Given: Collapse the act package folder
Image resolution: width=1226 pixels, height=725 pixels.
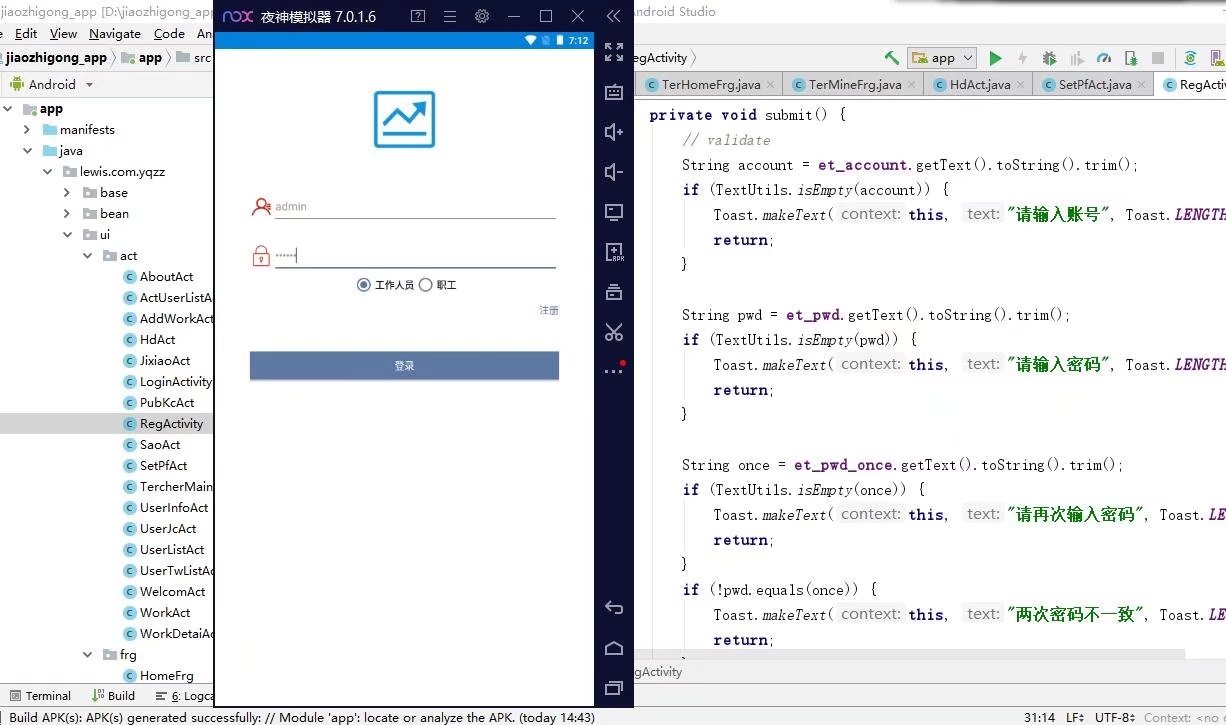Looking at the screenshot, I should click(87, 256).
